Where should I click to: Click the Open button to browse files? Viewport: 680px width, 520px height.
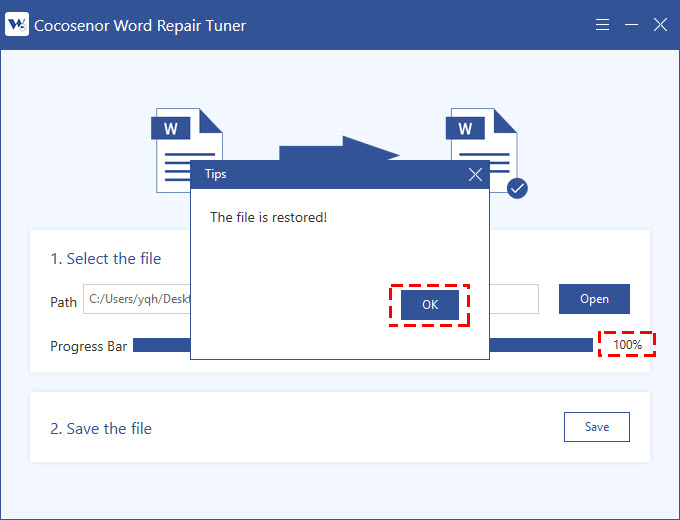click(594, 299)
